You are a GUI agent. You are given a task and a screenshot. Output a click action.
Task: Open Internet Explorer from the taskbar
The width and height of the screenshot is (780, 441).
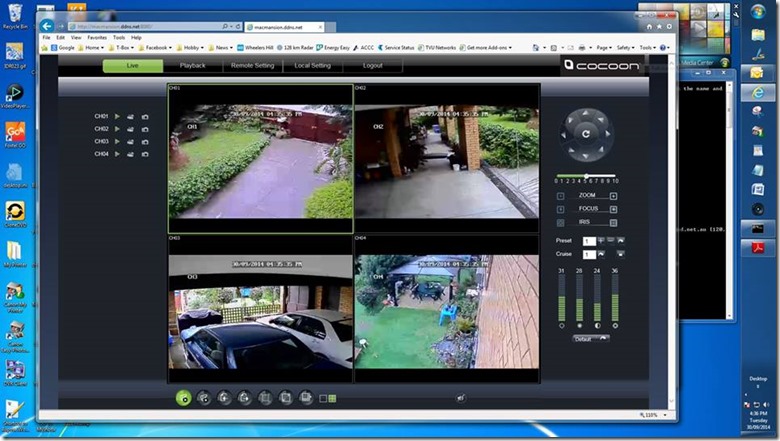click(x=757, y=92)
